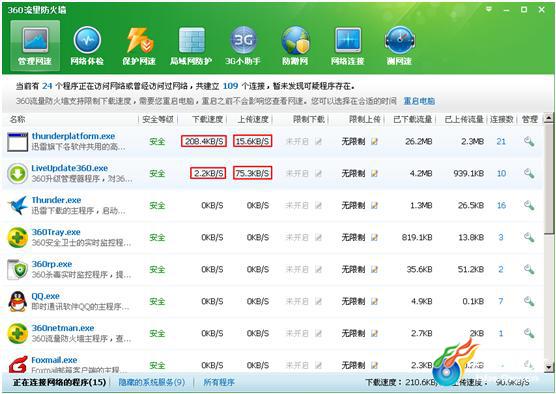Screen dimensions: 556x394
Task: Open the title bar dropdown menu arrow
Action: [489, 9]
